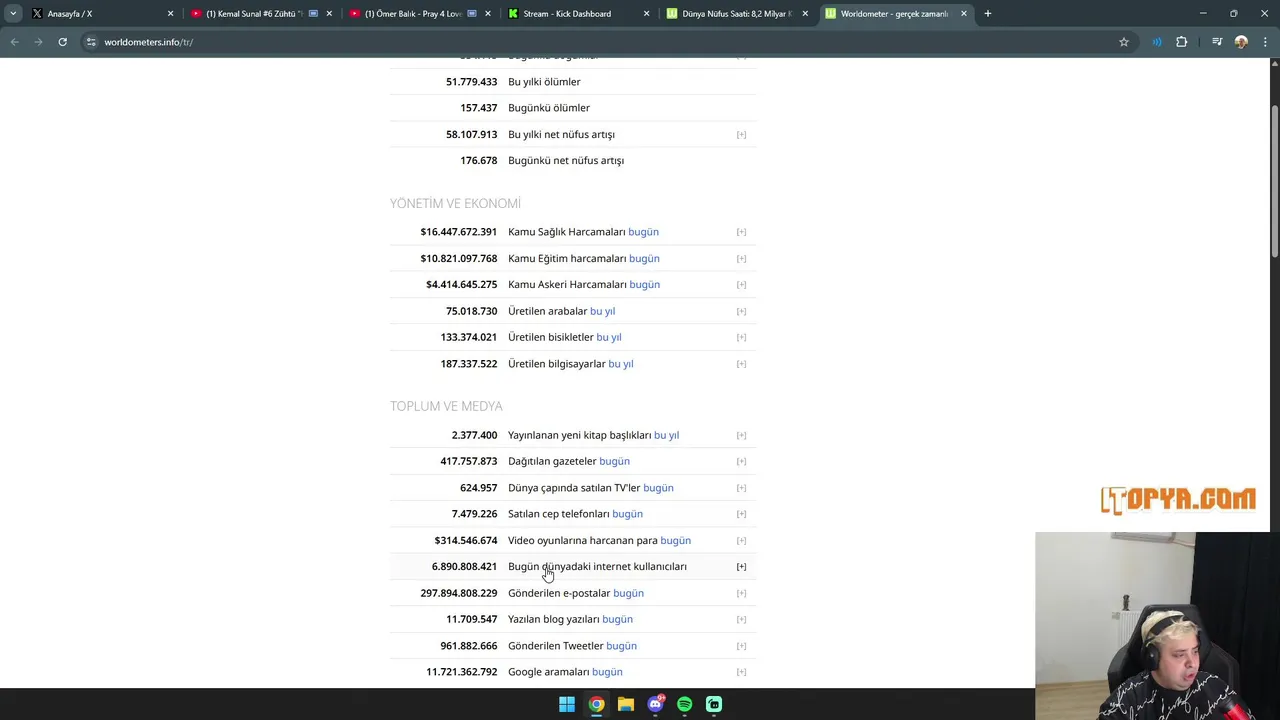Bookmark this page with the star icon

click(x=1124, y=42)
